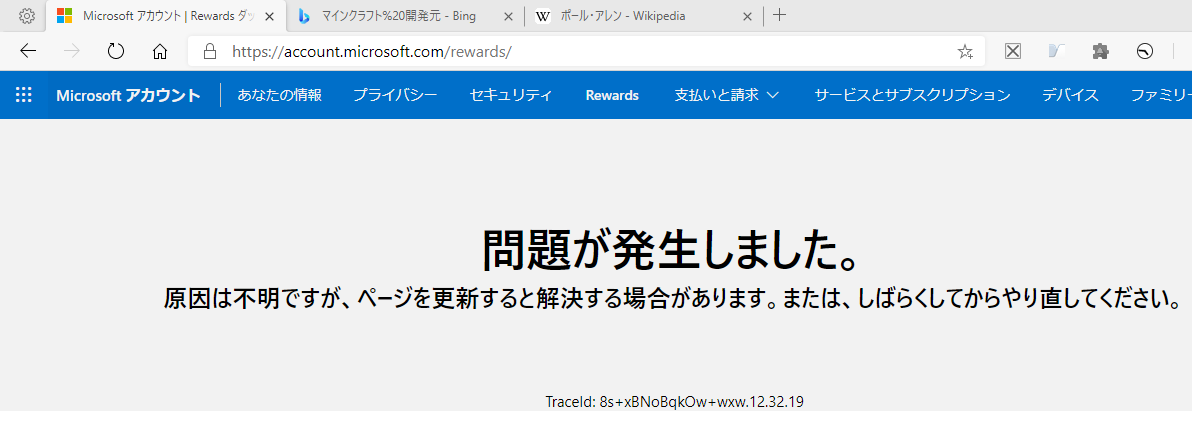
Task: Click the TraceId text line
Action: click(x=674, y=401)
